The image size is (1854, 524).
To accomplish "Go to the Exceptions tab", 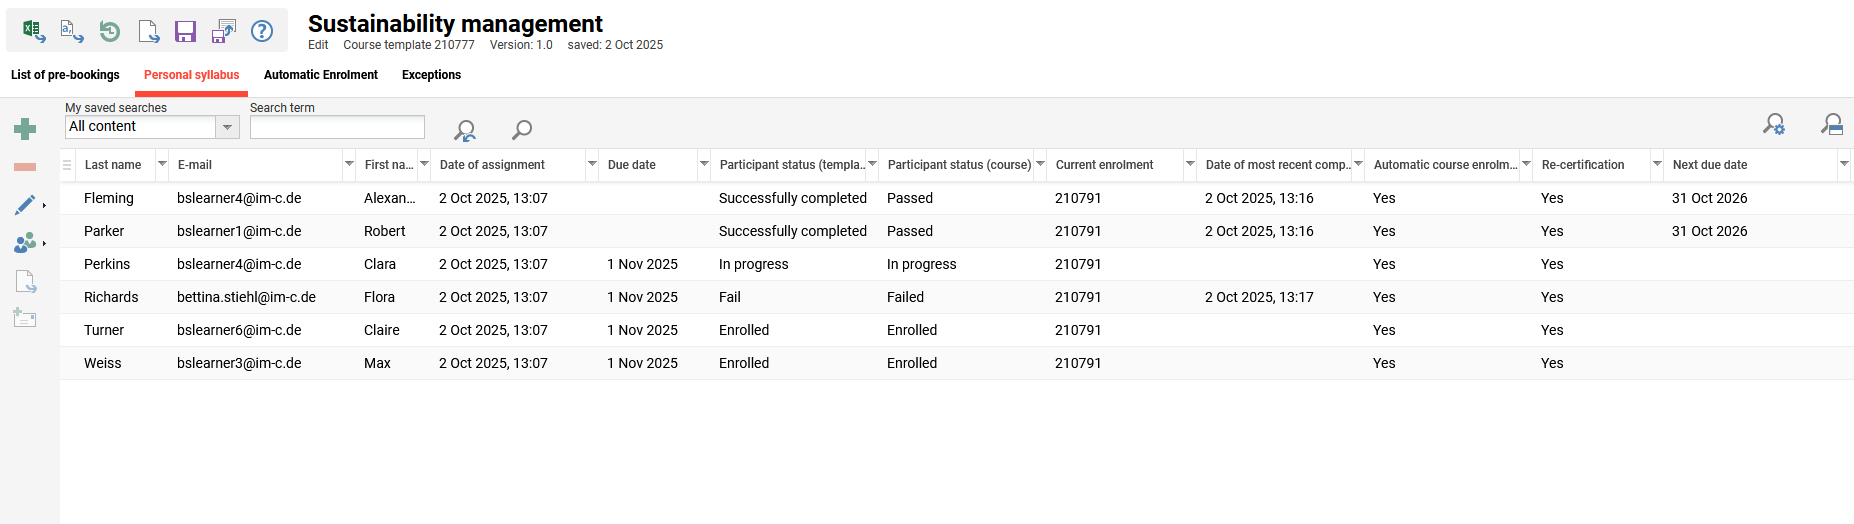I will [431, 75].
